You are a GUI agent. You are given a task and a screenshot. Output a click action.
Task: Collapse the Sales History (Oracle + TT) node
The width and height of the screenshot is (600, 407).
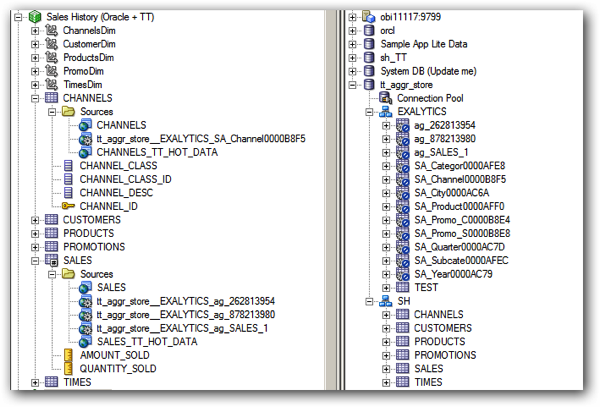coord(18,17)
